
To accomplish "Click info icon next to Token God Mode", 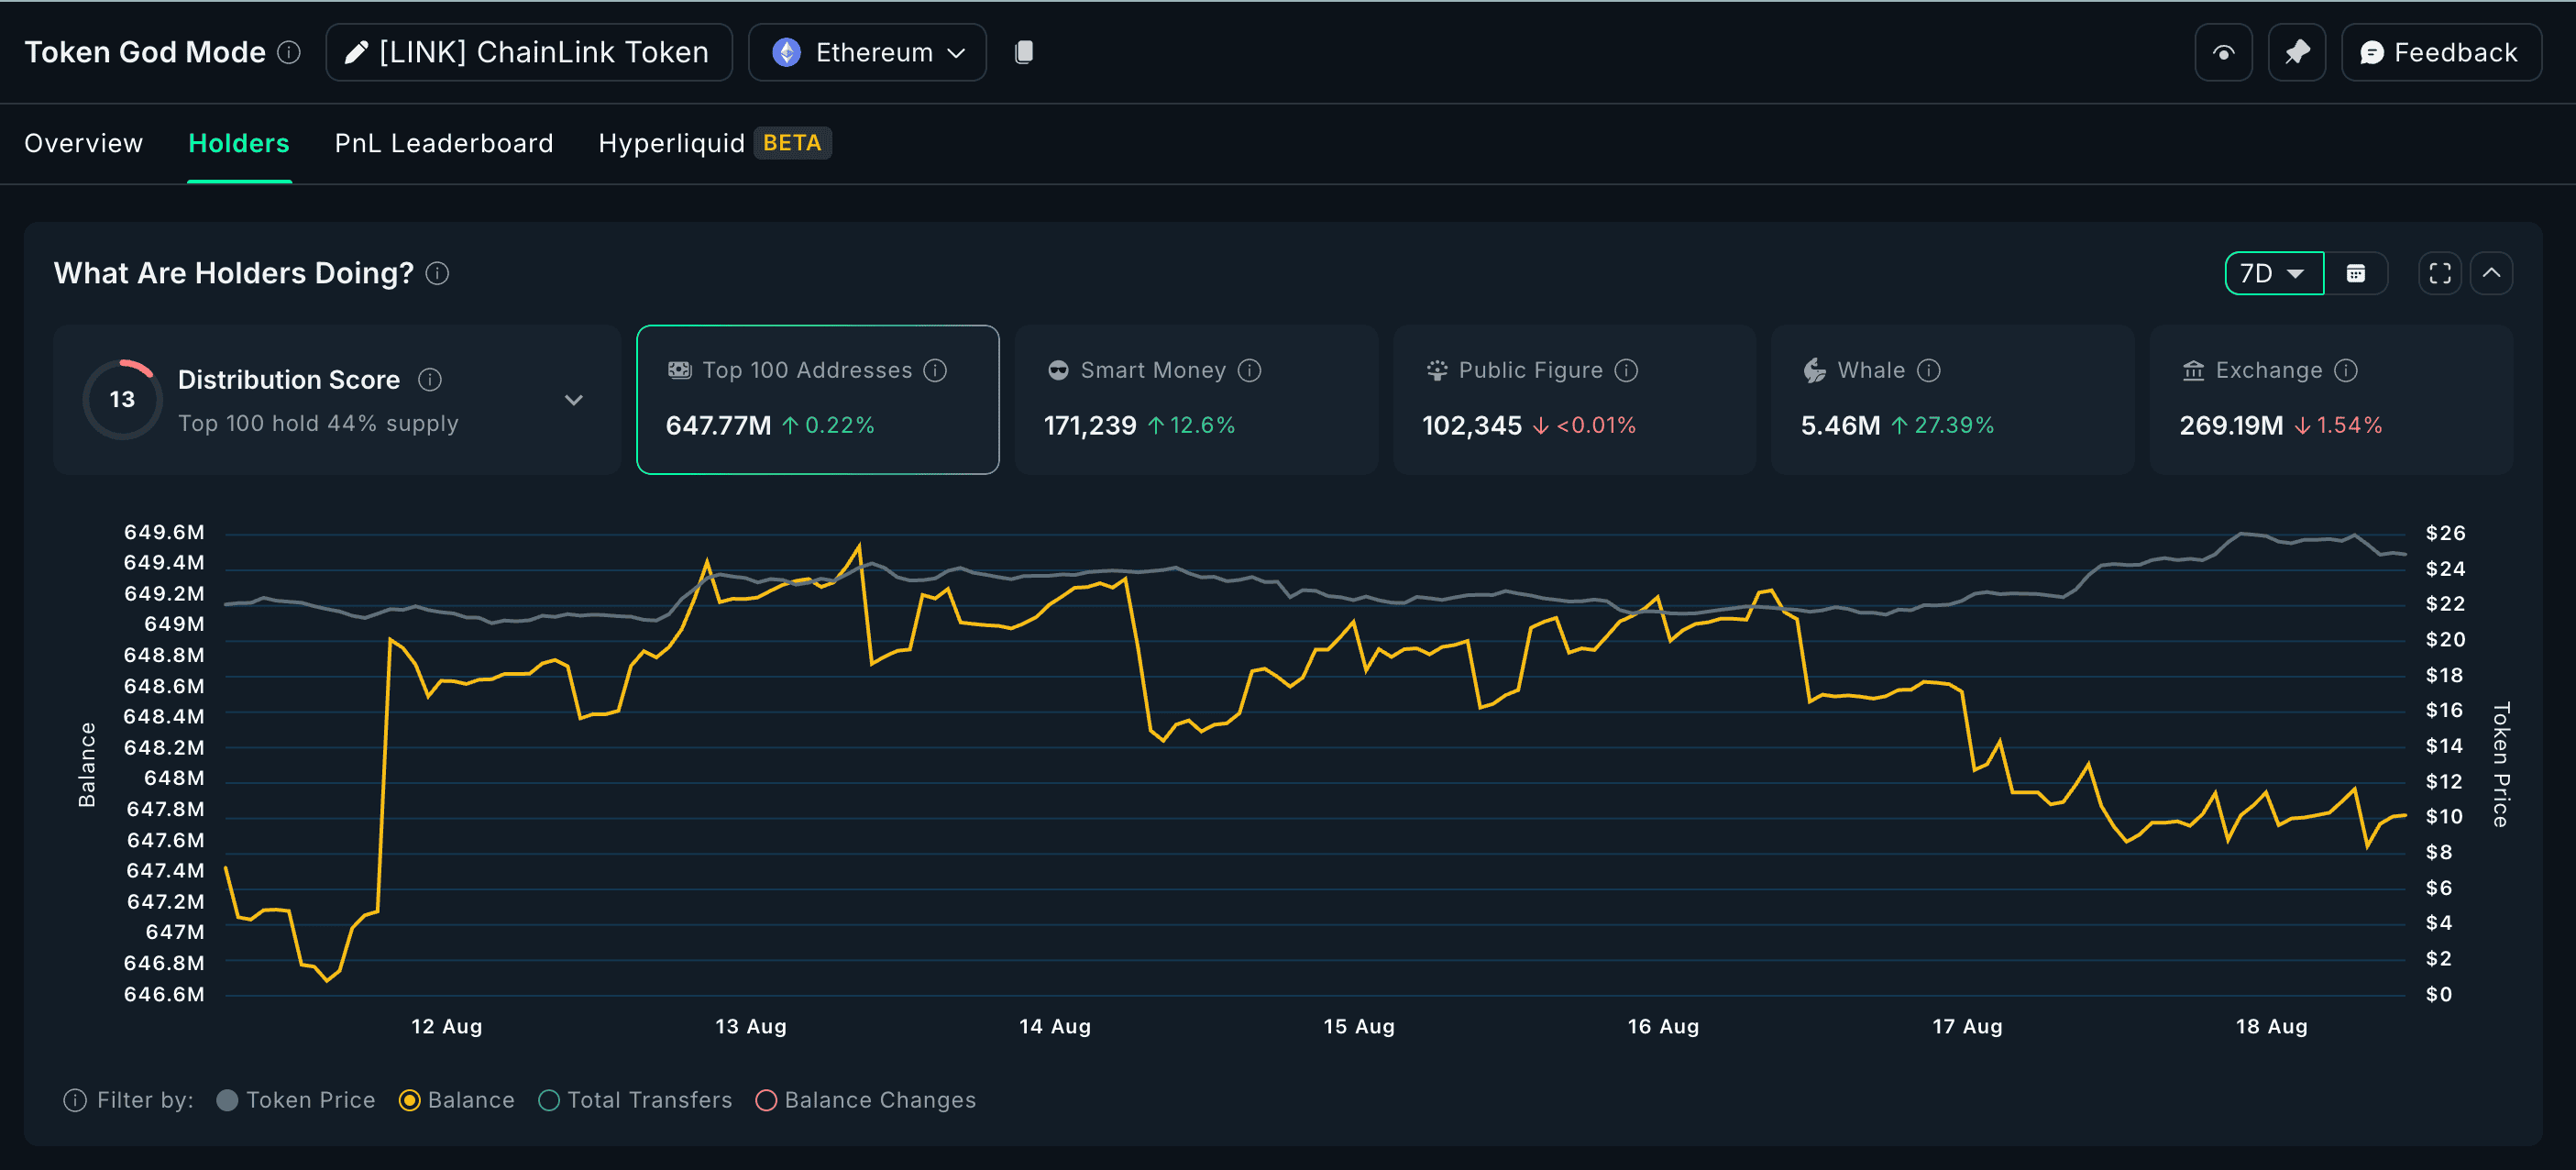I will (289, 52).
